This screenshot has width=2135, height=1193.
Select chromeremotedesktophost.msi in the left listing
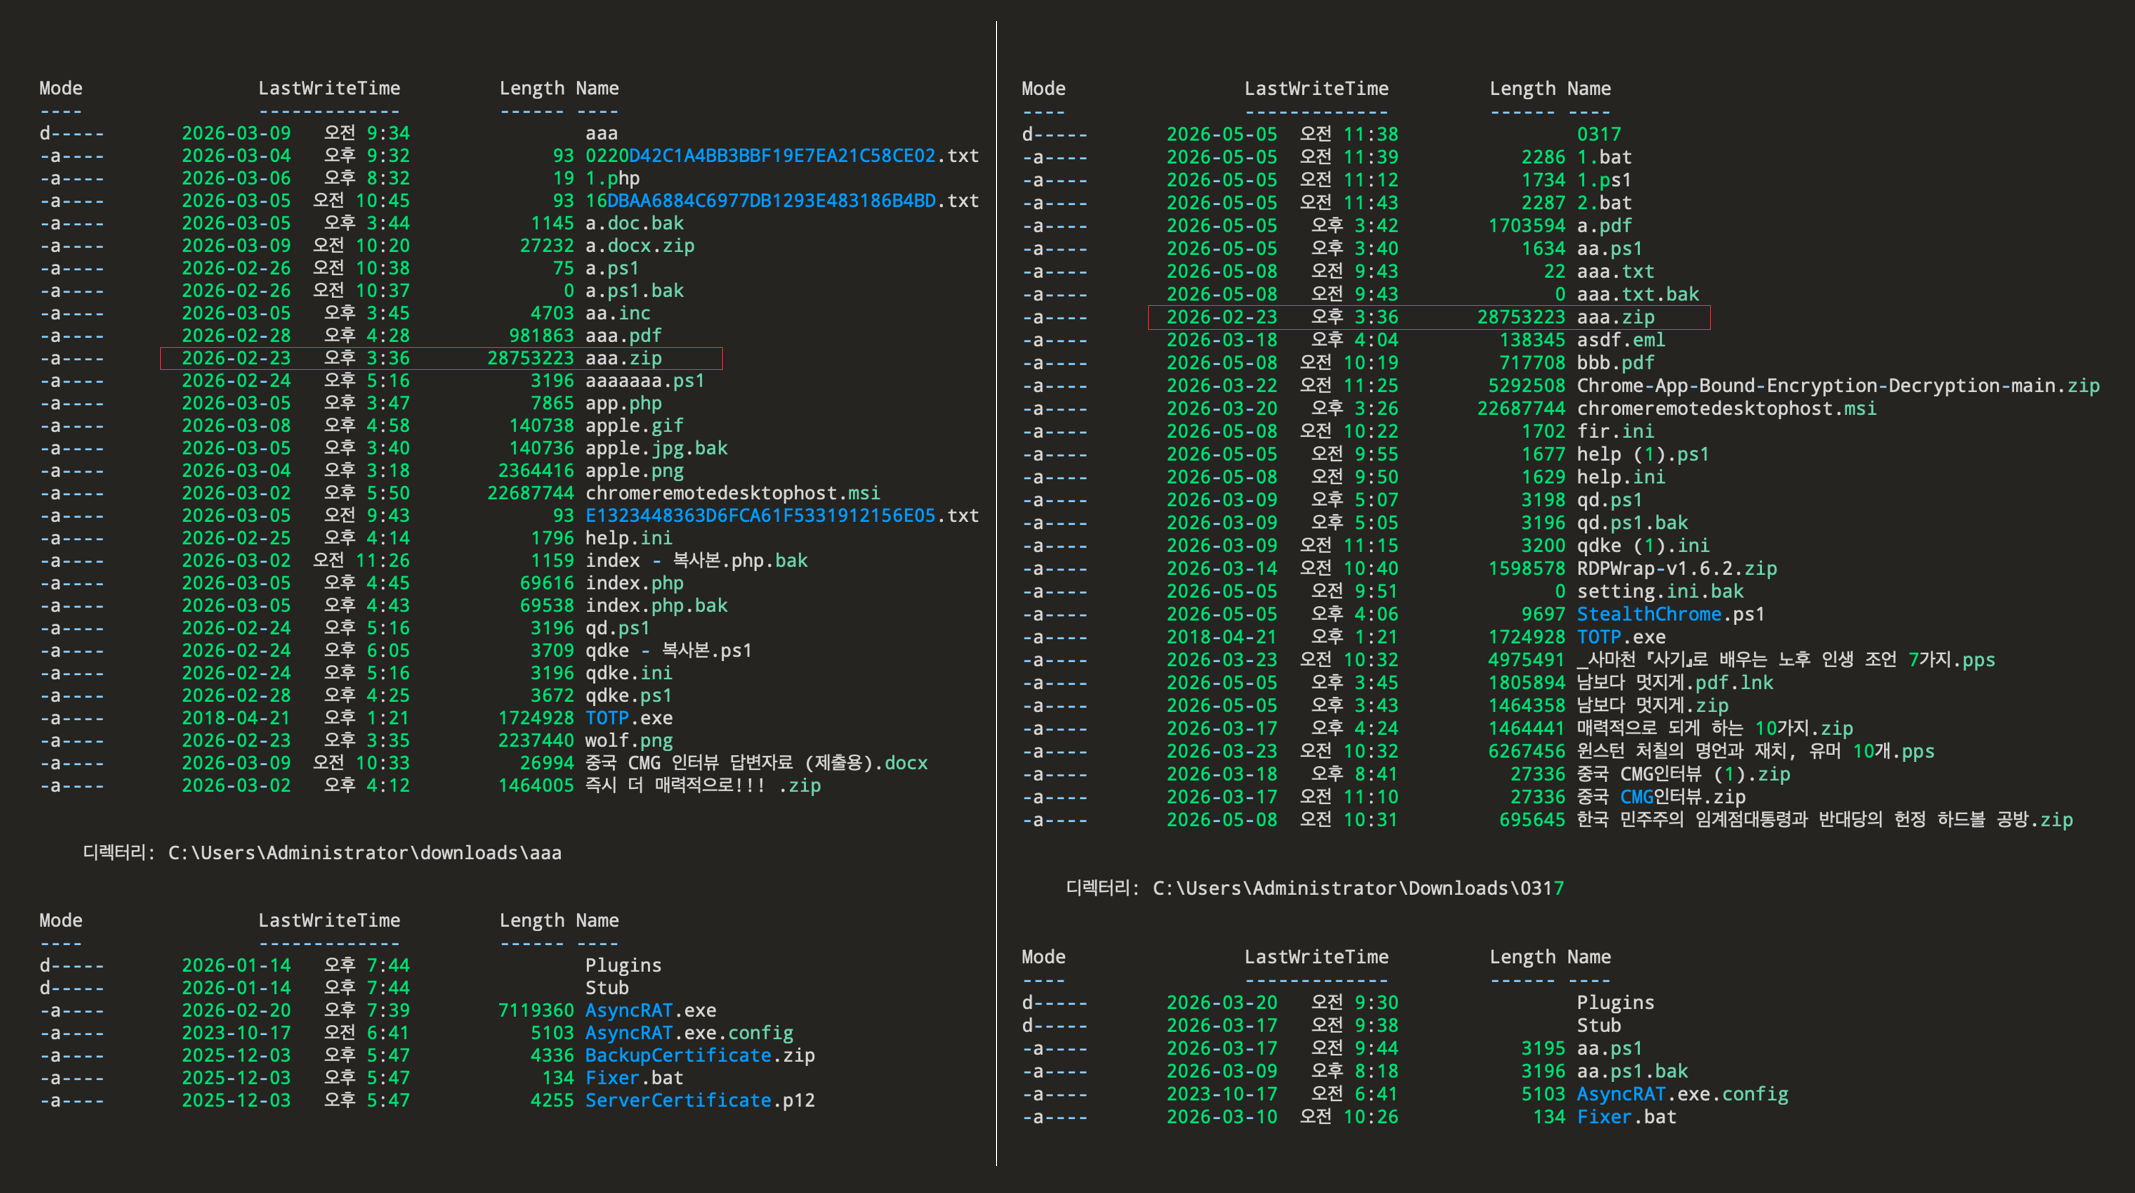[732, 493]
